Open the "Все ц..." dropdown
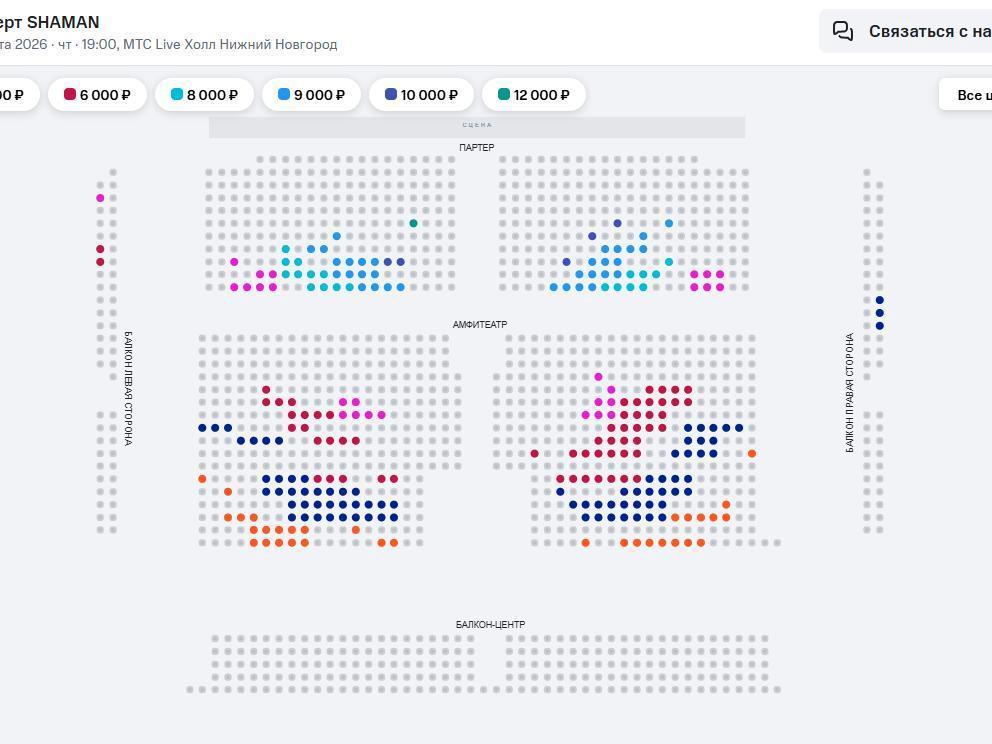 (968, 95)
